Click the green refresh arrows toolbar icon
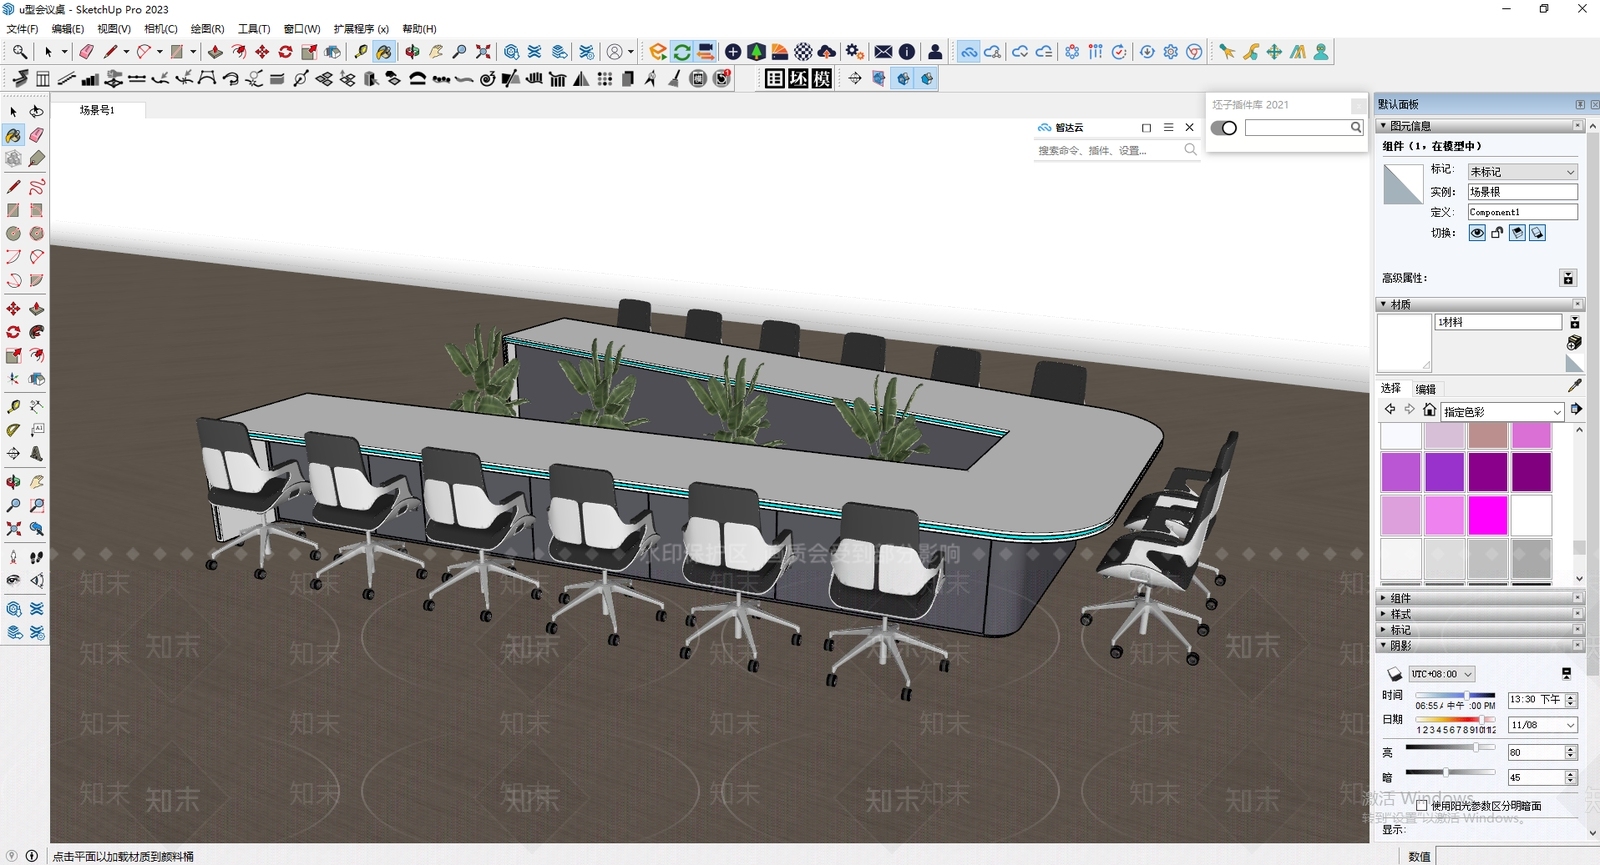Image resolution: width=1600 pixels, height=865 pixels. (682, 52)
